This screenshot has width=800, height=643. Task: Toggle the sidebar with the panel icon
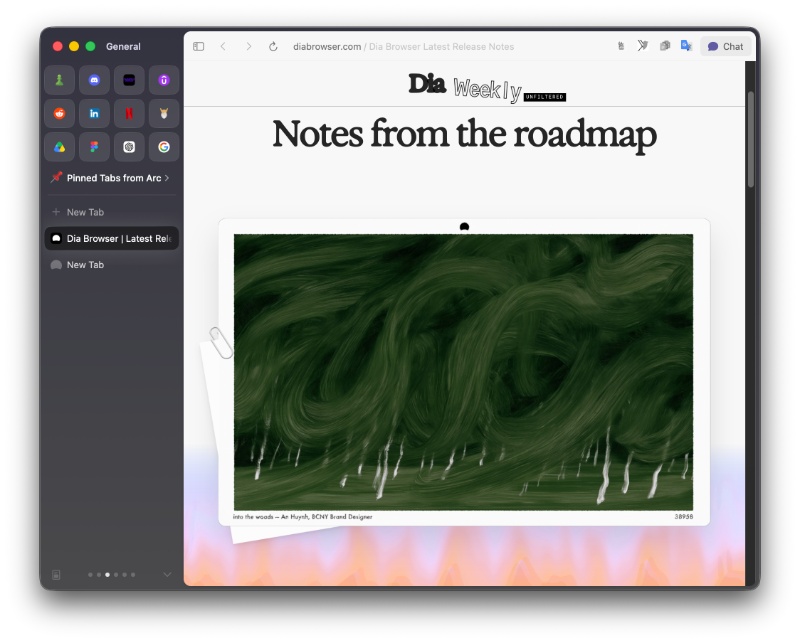coord(198,46)
